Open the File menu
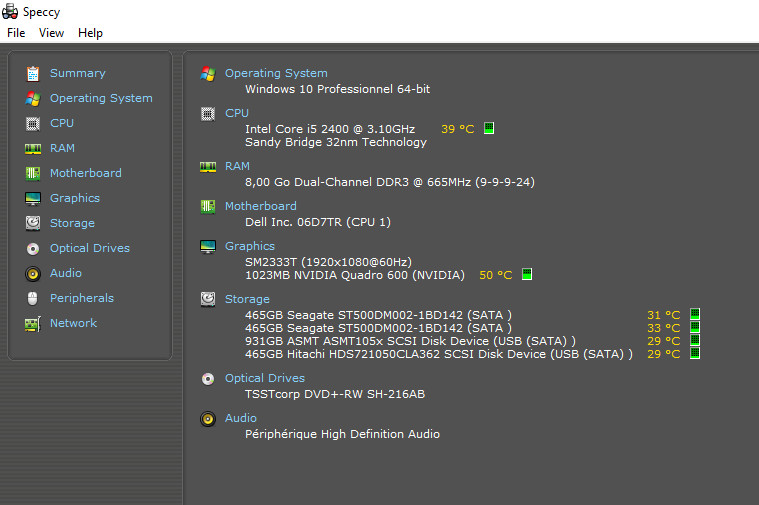This screenshot has height=505, width=759. pos(16,33)
